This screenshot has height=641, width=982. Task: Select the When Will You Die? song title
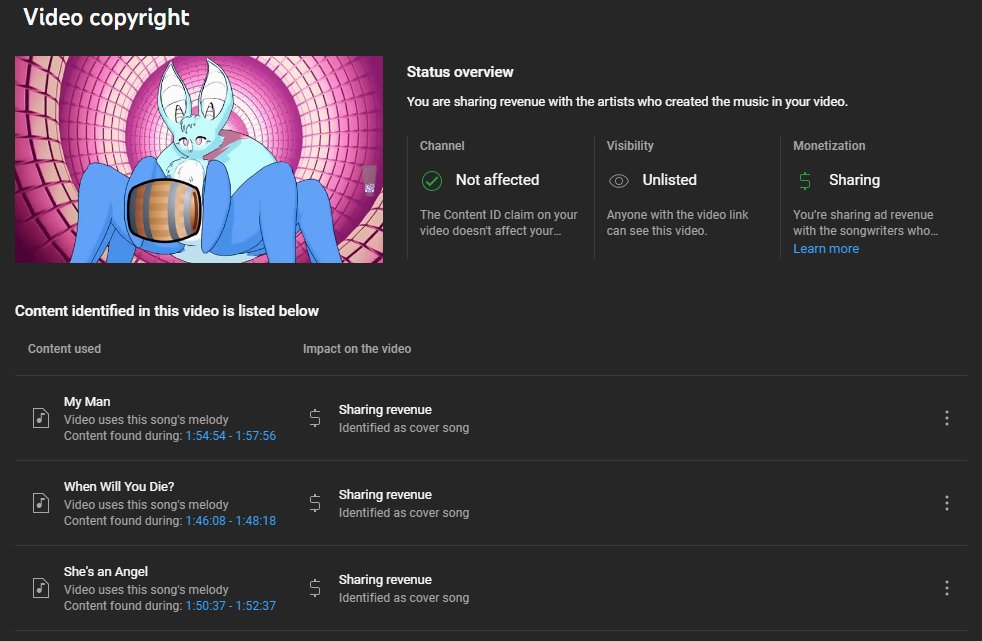click(119, 486)
